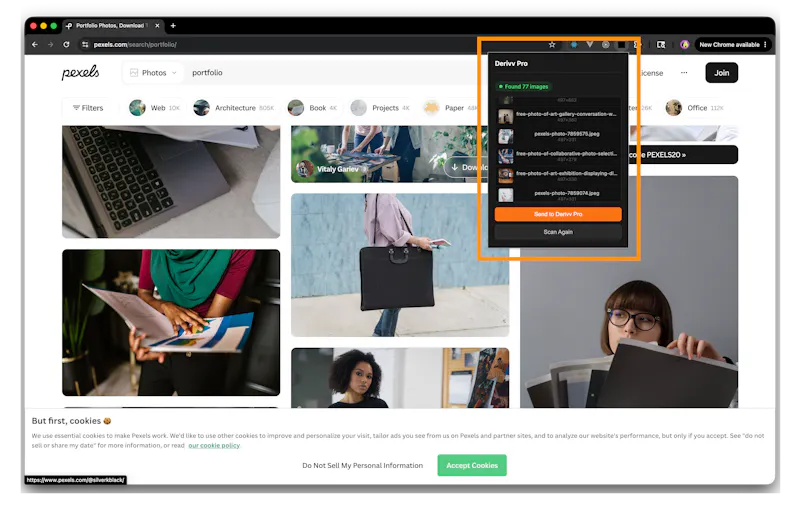
Task: Open the Filters panel
Action: (x=88, y=108)
